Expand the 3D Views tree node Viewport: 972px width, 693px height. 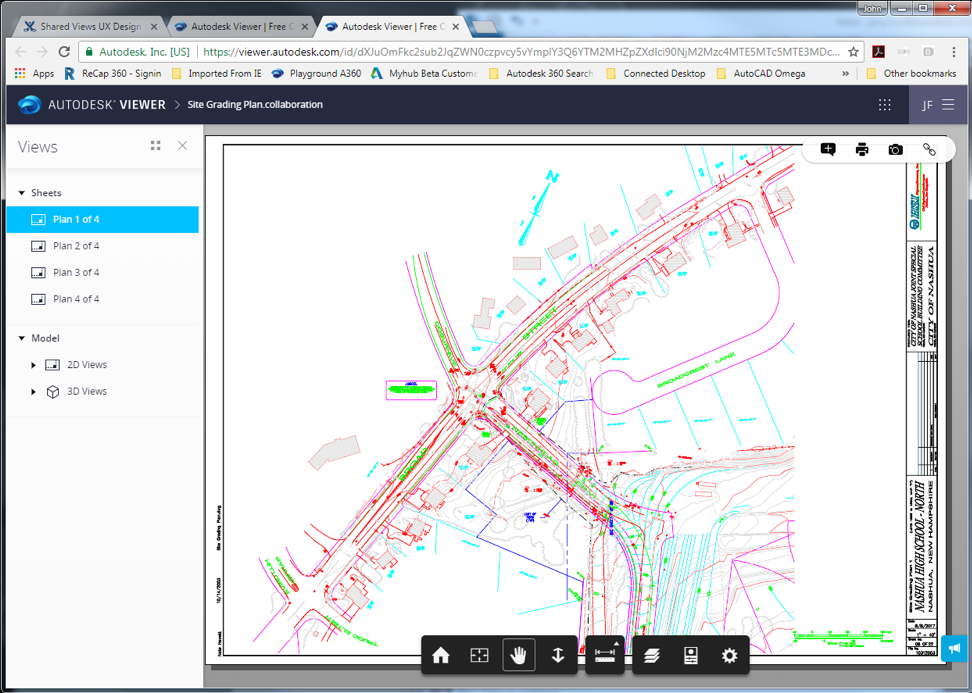(x=34, y=392)
